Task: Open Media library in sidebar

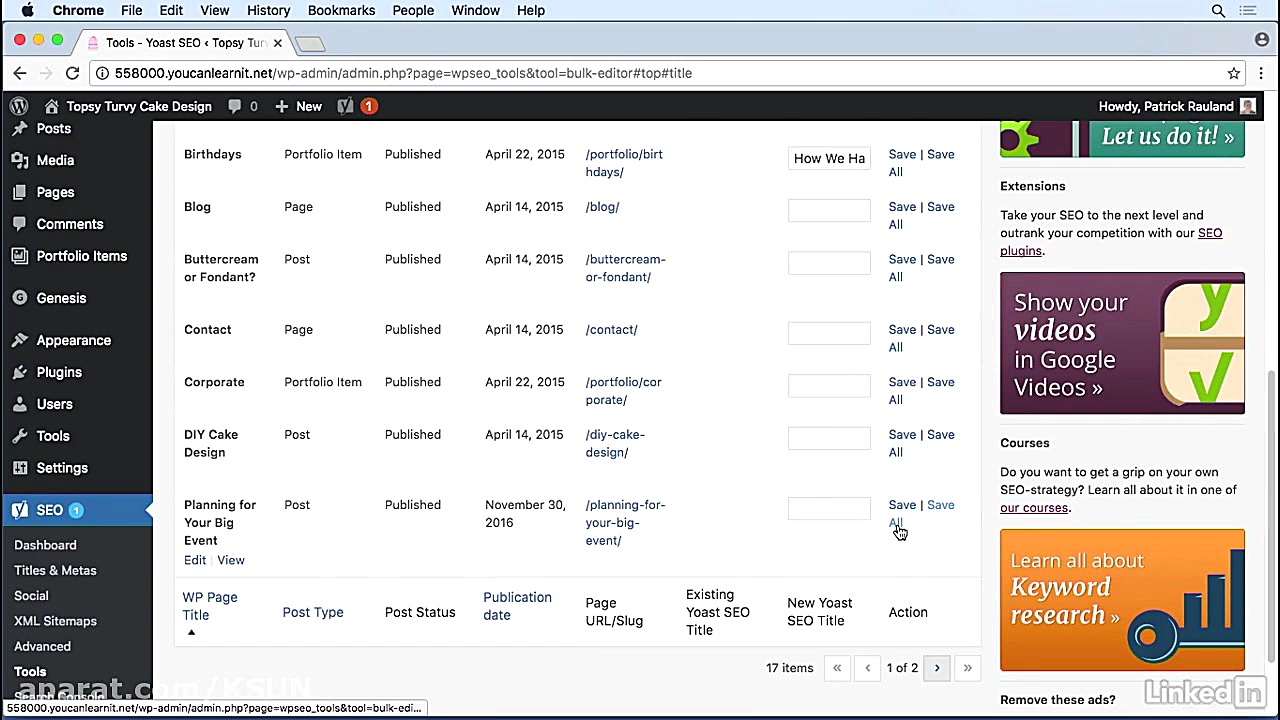Action: 55,160
